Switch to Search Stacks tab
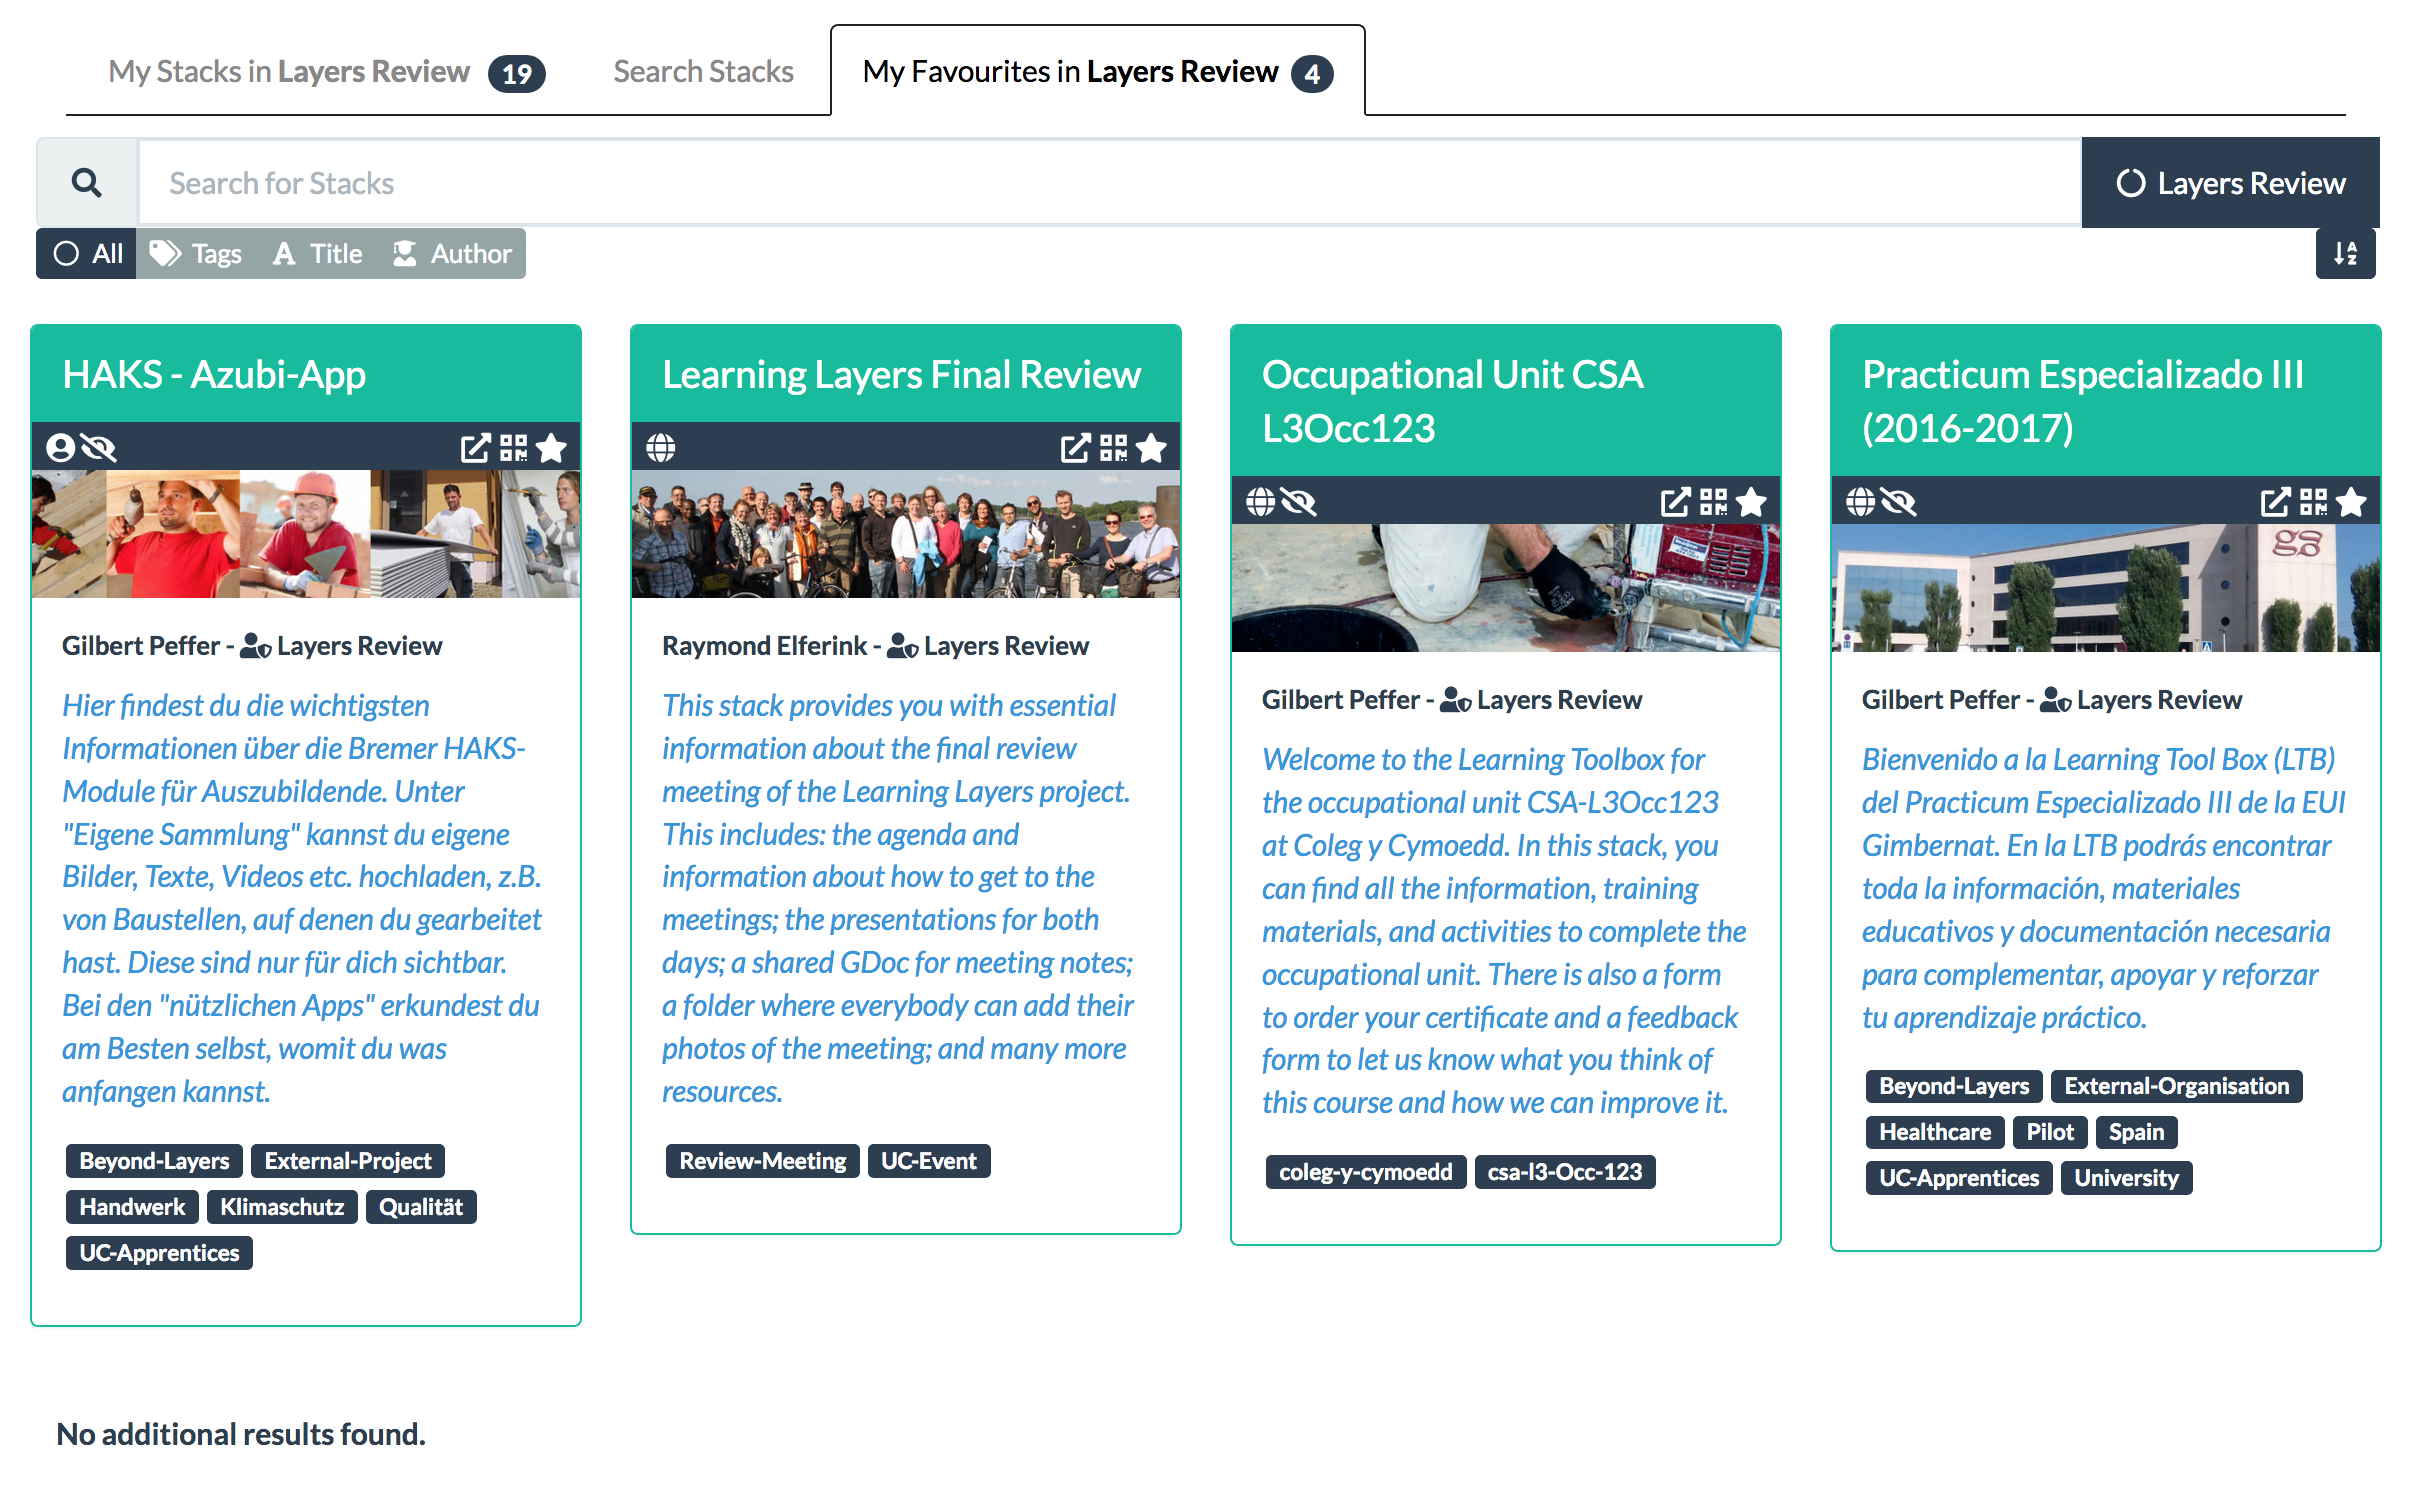The width and height of the screenshot is (2416, 1506). point(703,72)
